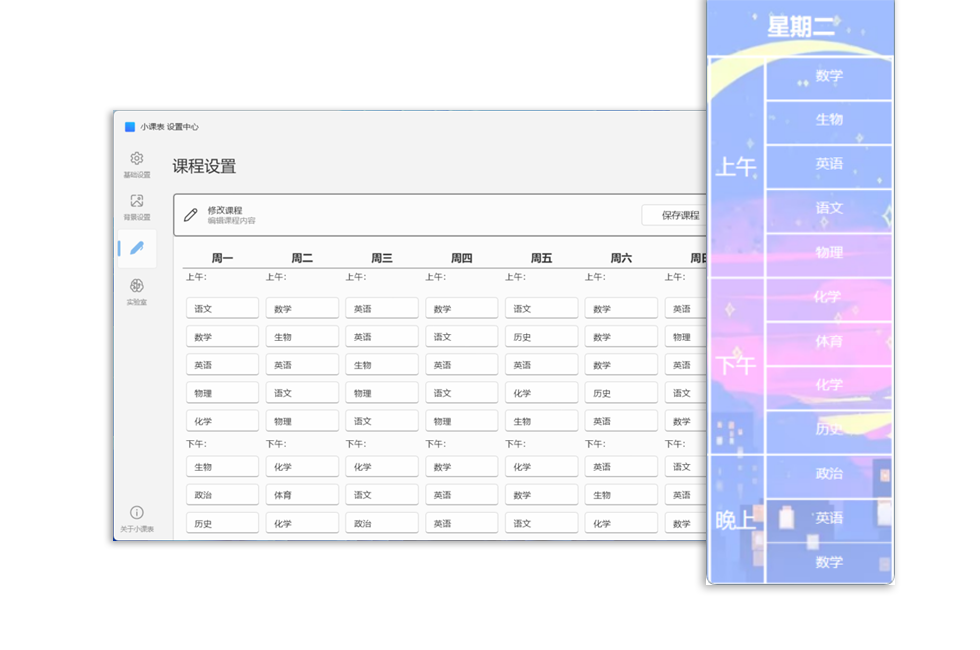Click 政治 field in the 周三 column

pyautogui.click(x=381, y=523)
